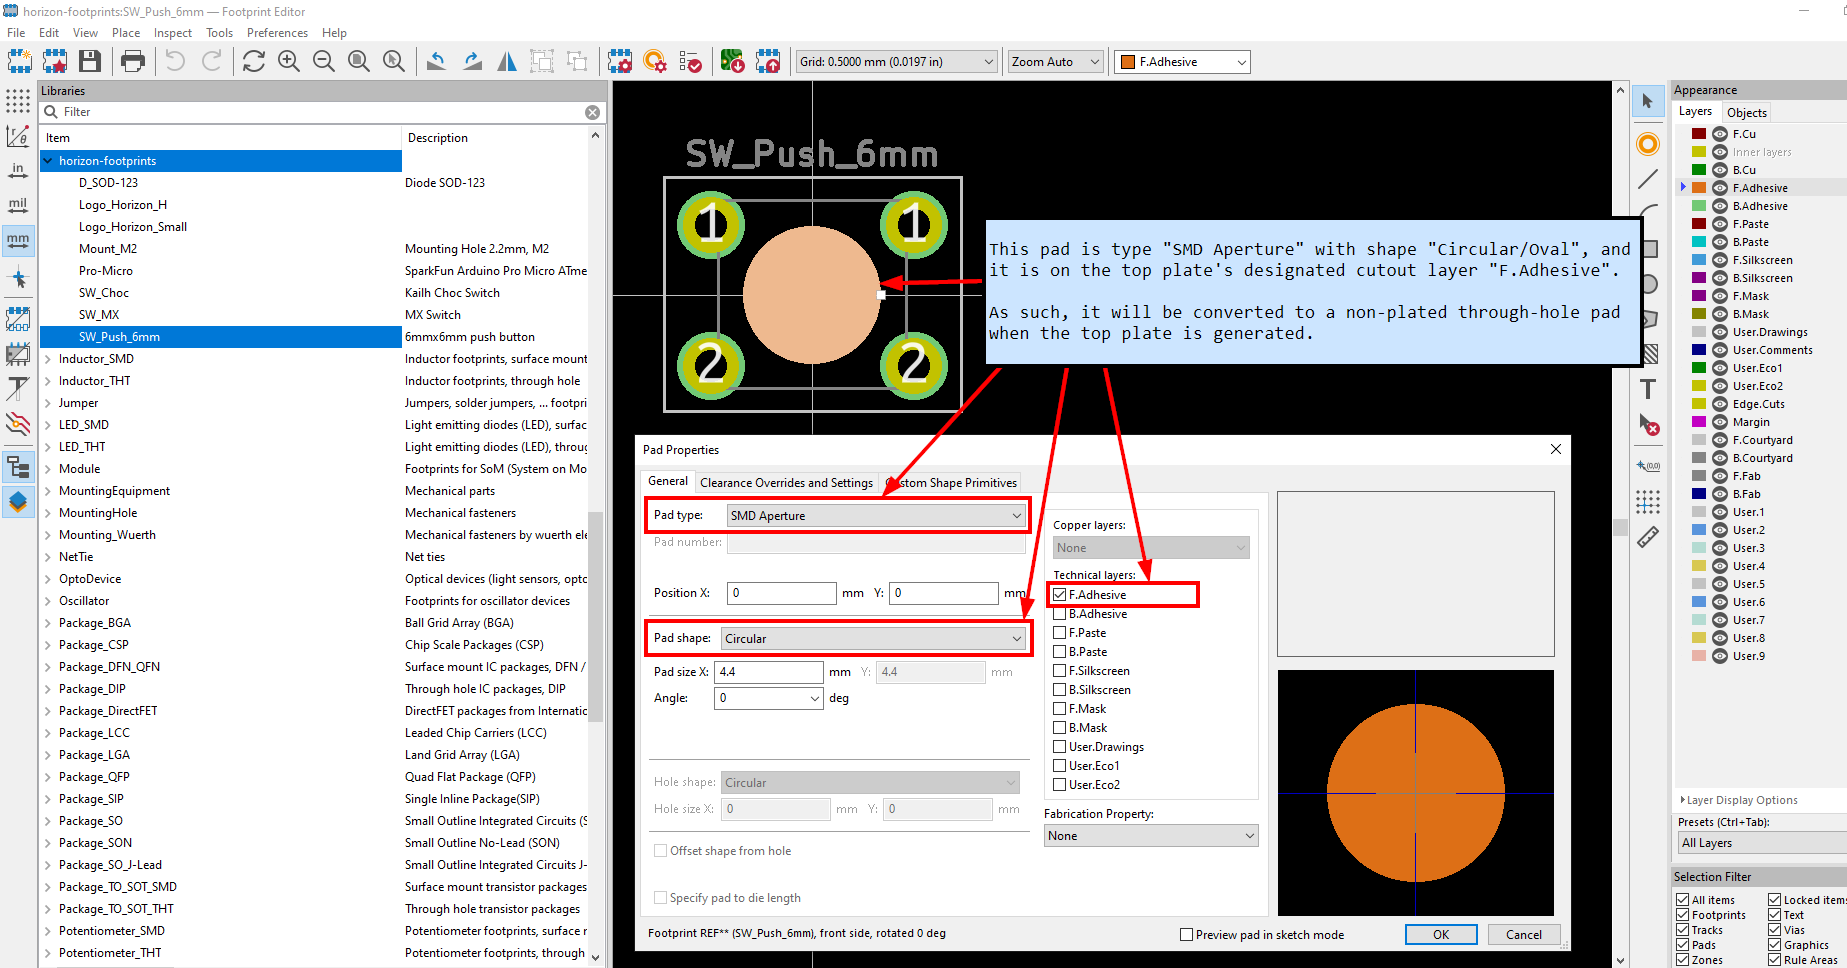
Task: Switch units to millimeters
Action: pos(18,241)
